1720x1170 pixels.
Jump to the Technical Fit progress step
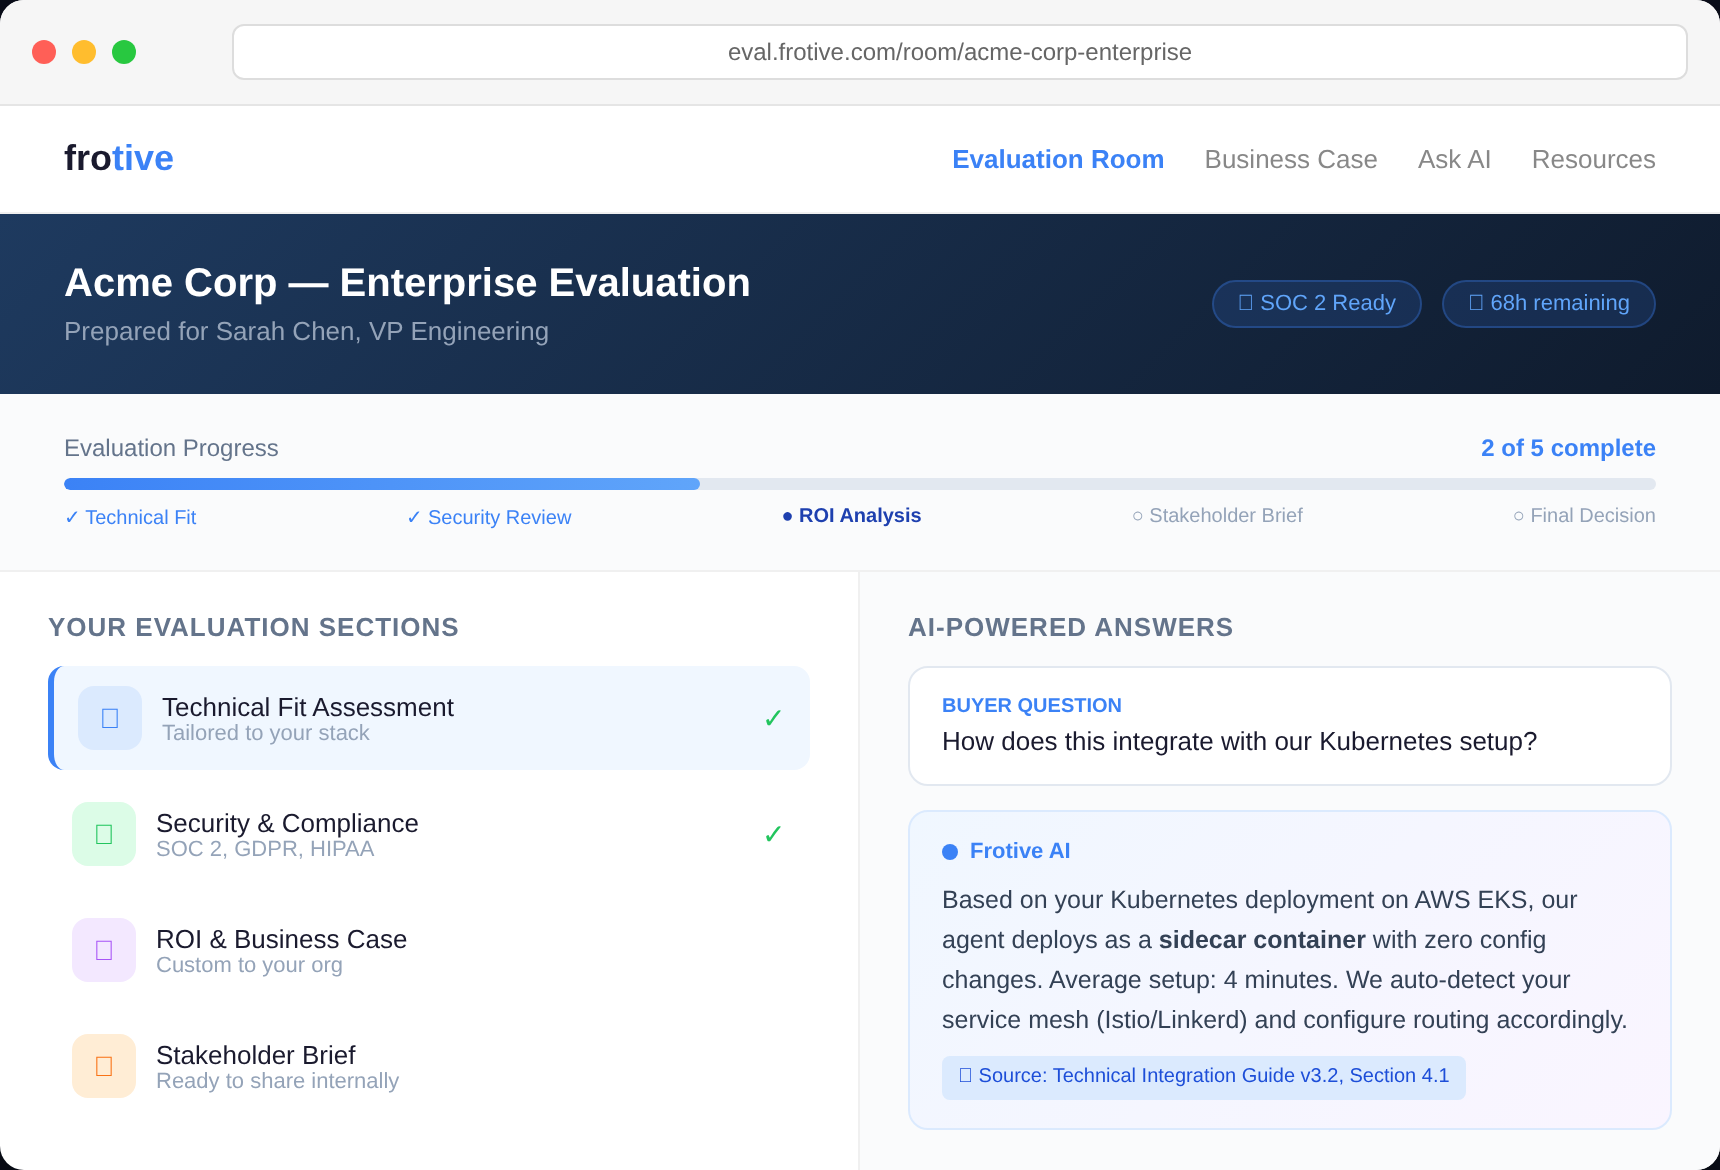point(131,517)
